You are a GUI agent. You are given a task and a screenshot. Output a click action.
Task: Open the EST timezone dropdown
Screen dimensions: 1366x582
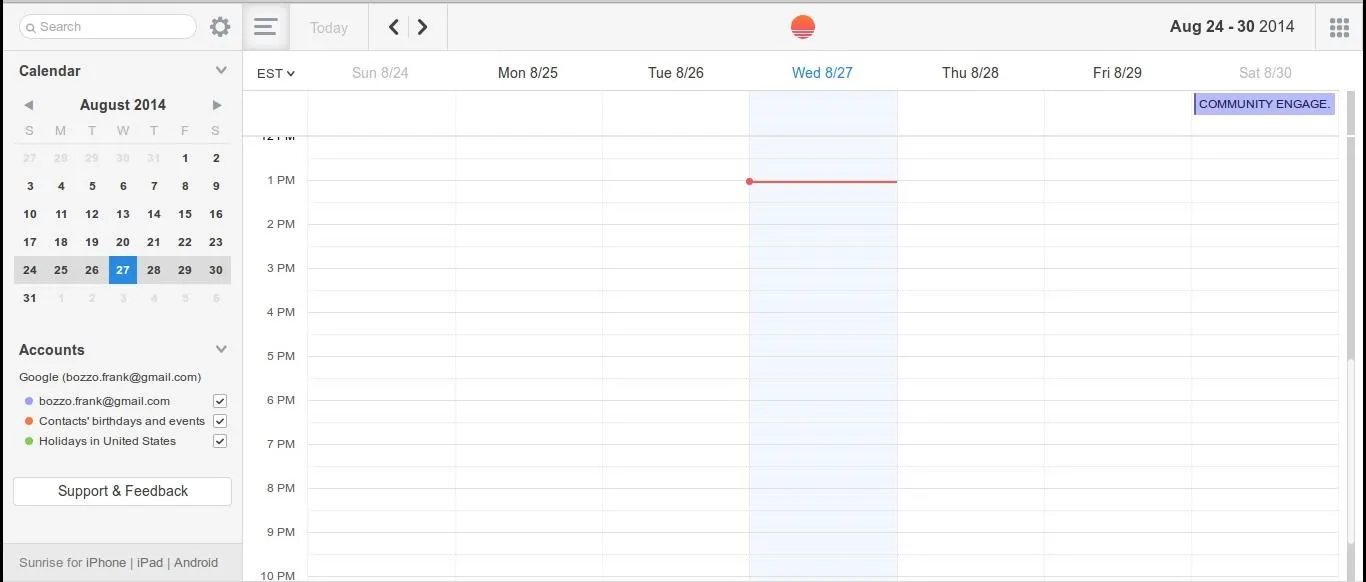276,73
